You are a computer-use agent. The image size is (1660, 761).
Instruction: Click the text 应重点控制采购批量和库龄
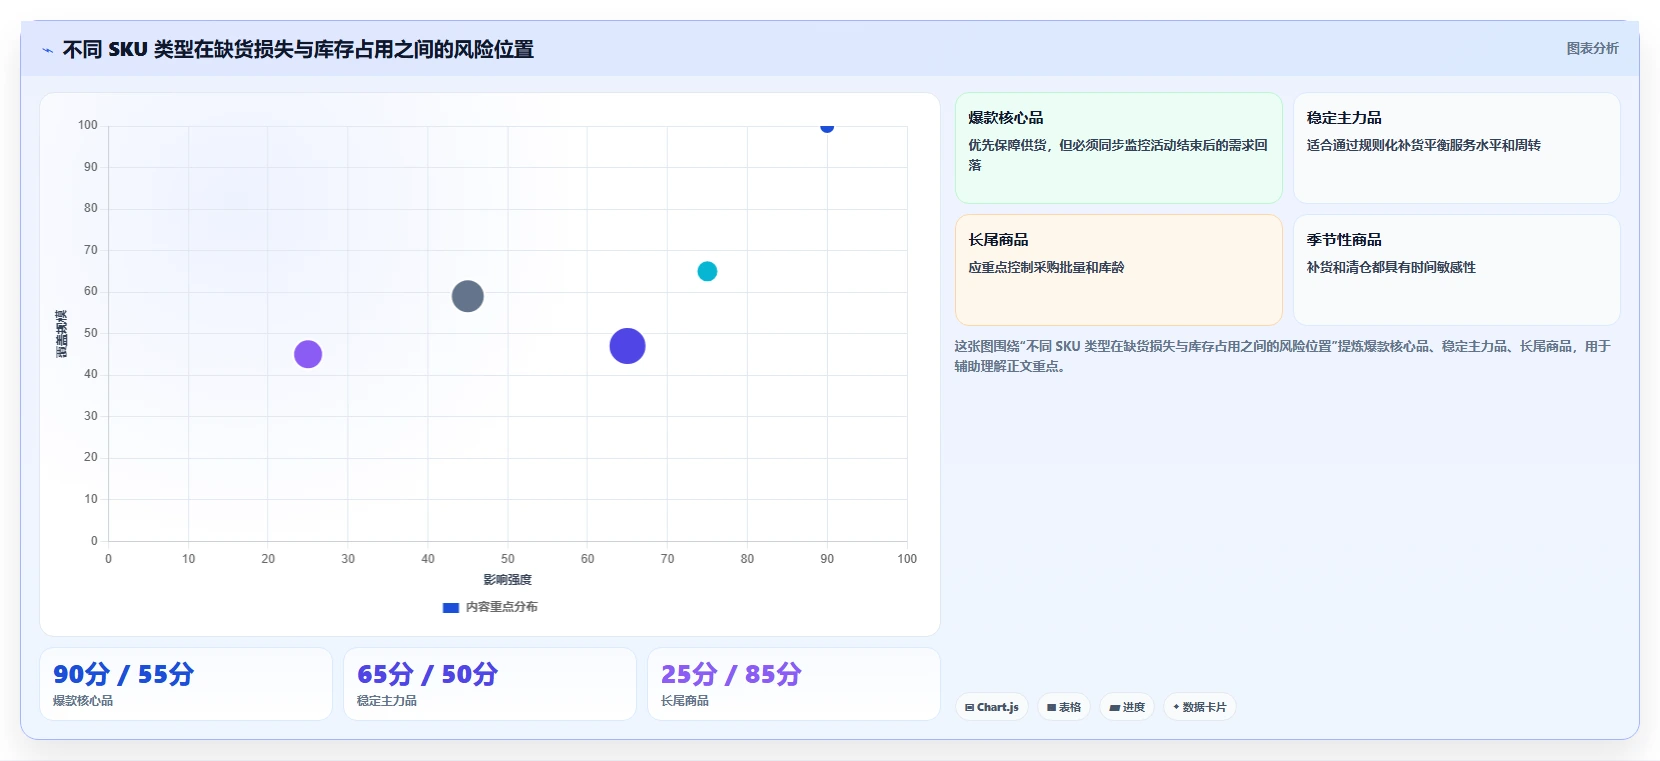click(1046, 267)
